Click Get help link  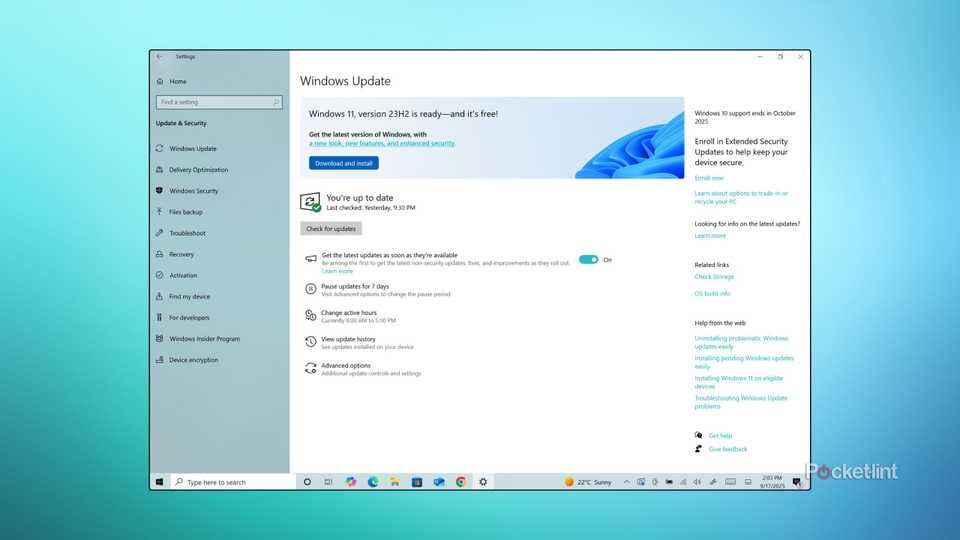pos(720,435)
